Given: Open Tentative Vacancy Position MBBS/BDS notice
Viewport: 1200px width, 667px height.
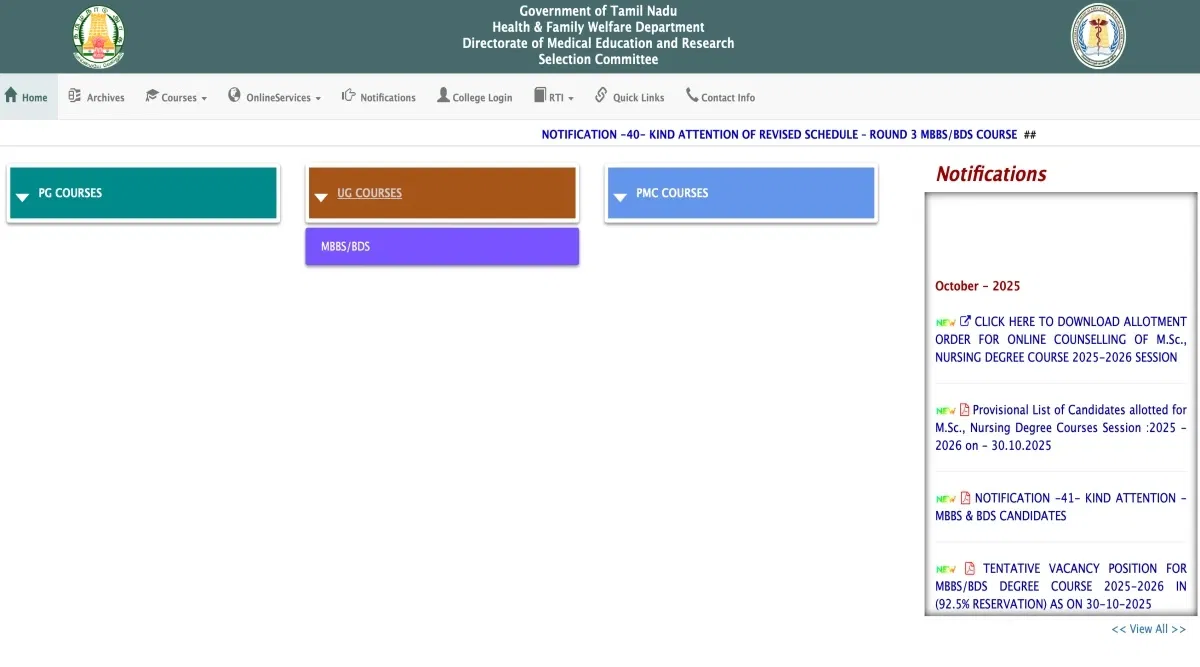Looking at the screenshot, I should click(1060, 586).
